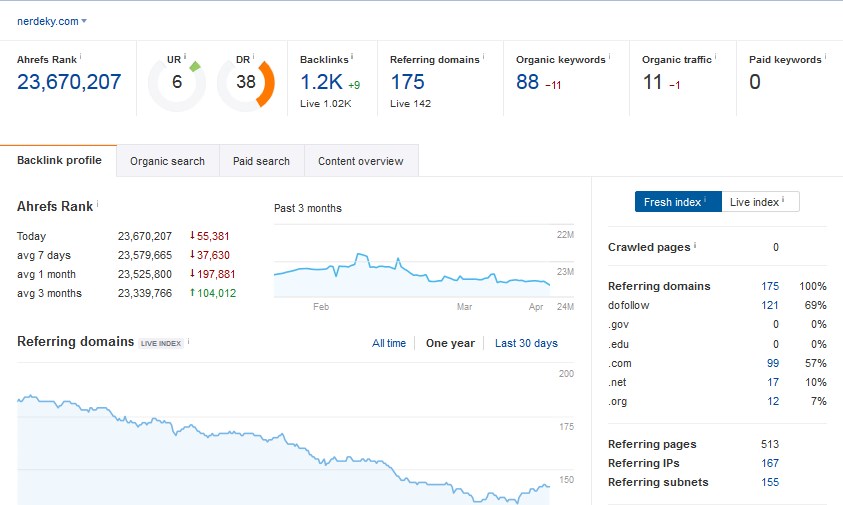Click the UR gauge showing 6
Viewport: 843px width, 505px height.
pyautogui.click(x=177, y=83)
